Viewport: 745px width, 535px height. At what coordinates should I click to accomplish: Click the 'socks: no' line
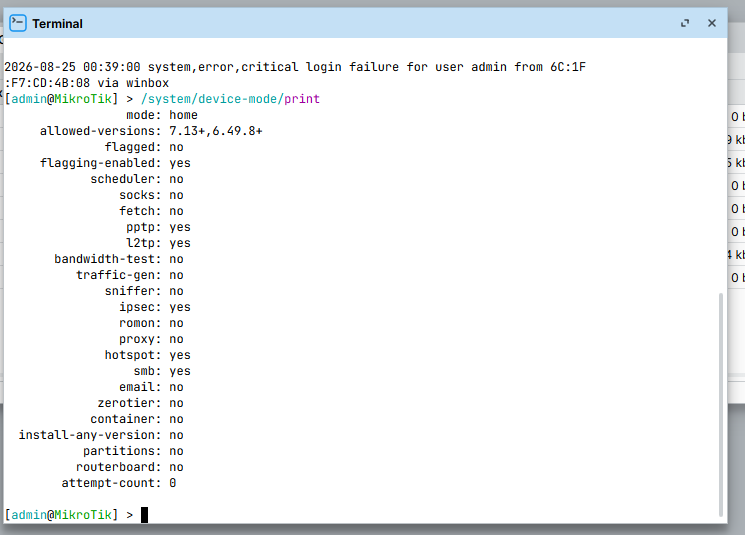151,195
